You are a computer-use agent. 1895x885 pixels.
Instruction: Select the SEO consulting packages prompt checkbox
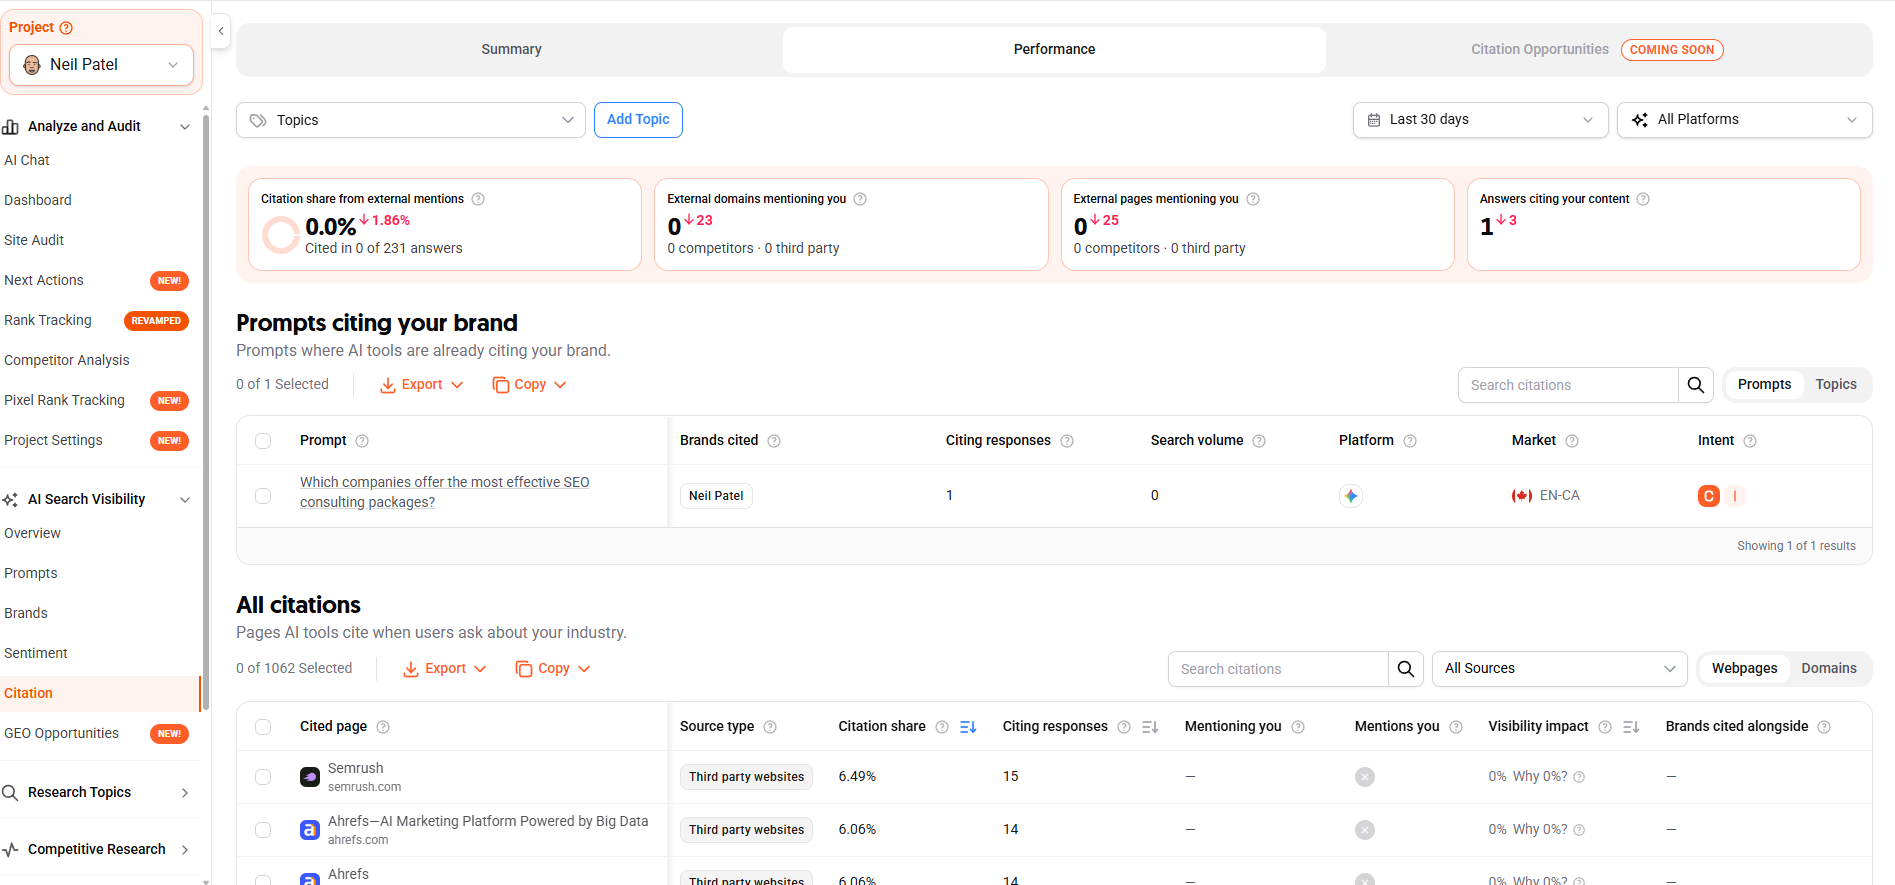(x=263, y=496)
